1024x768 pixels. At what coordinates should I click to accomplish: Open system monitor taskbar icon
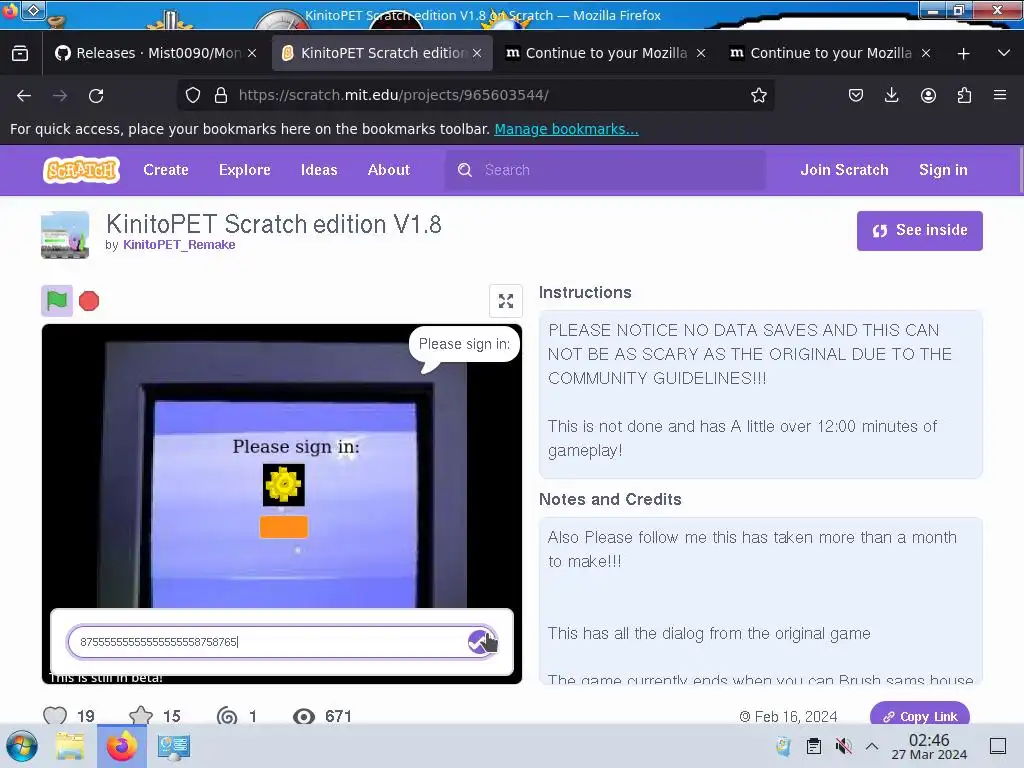[174, 746]
